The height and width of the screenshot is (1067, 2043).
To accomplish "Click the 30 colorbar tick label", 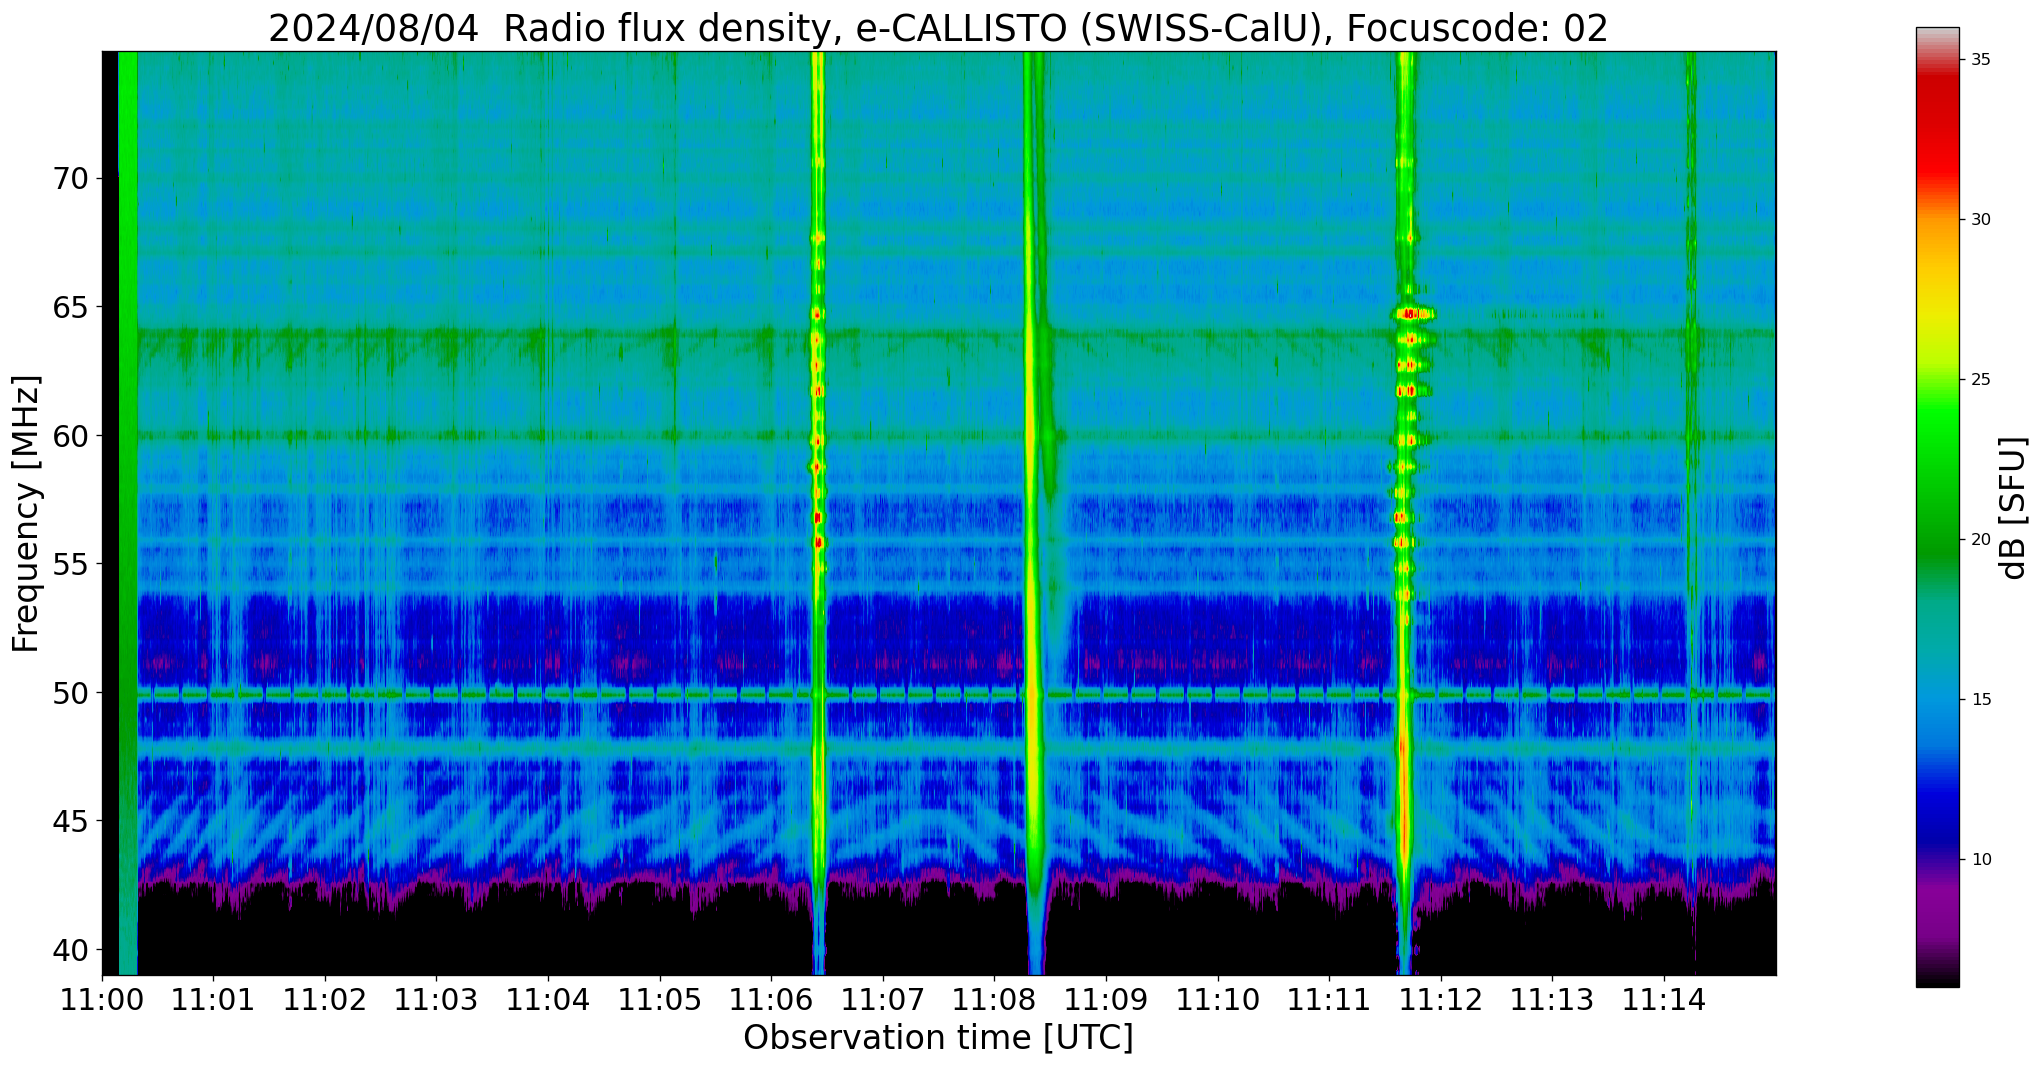I will coord(1980,220).
